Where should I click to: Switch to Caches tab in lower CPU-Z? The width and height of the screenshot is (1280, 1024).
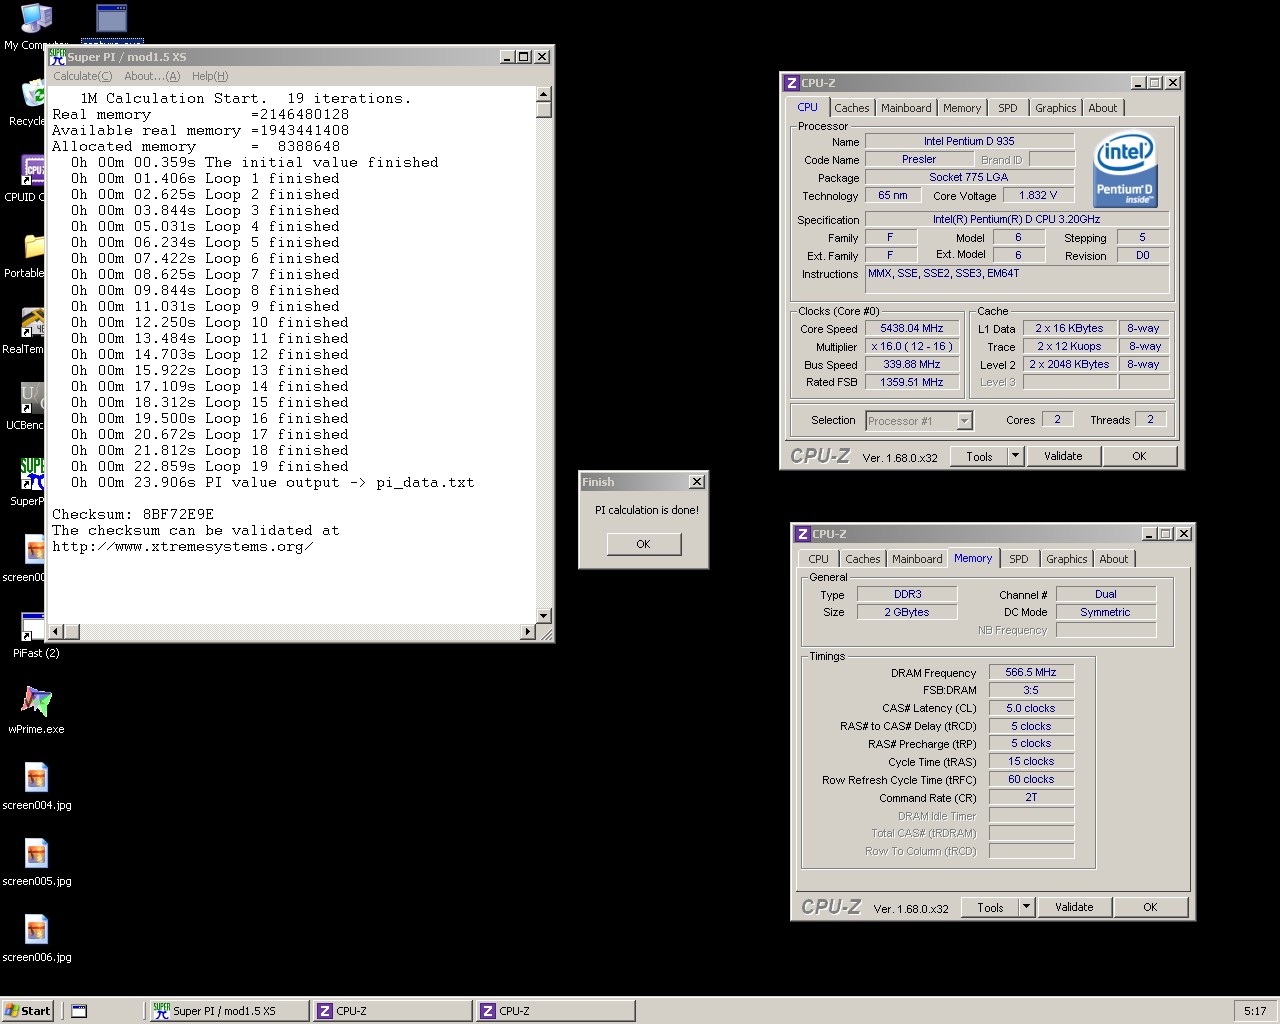pyautogui.click(x=863, y=559)
